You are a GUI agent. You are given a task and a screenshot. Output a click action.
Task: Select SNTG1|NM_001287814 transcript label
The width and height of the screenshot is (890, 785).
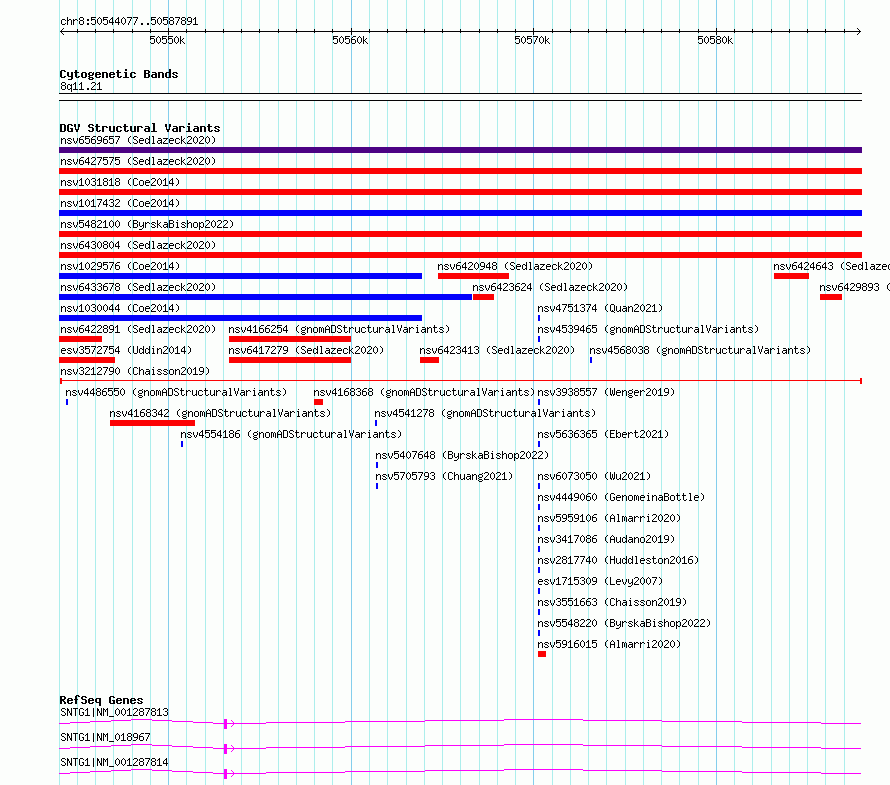(114, 762)
